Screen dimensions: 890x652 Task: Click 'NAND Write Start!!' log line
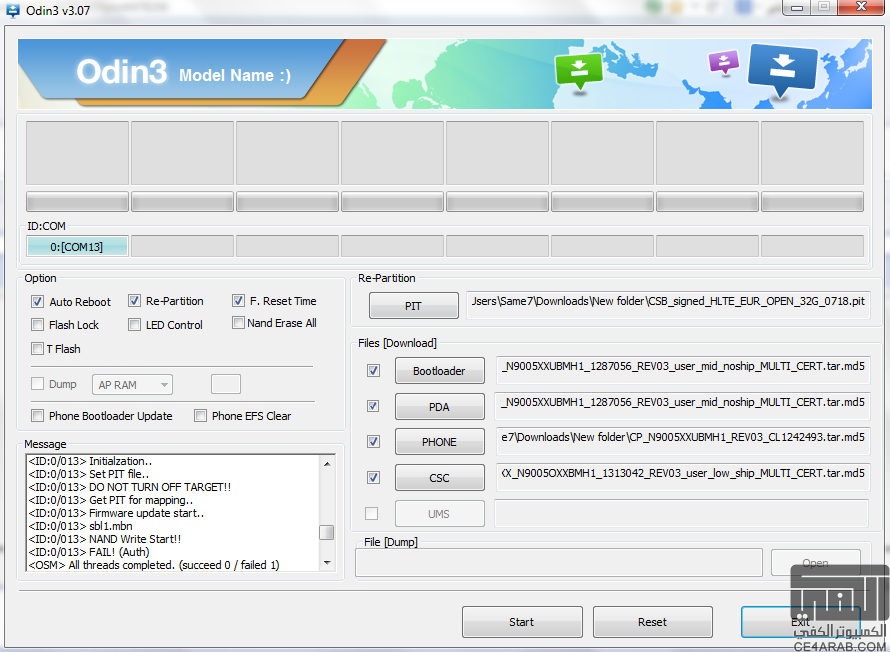click(x=105, y=539)
